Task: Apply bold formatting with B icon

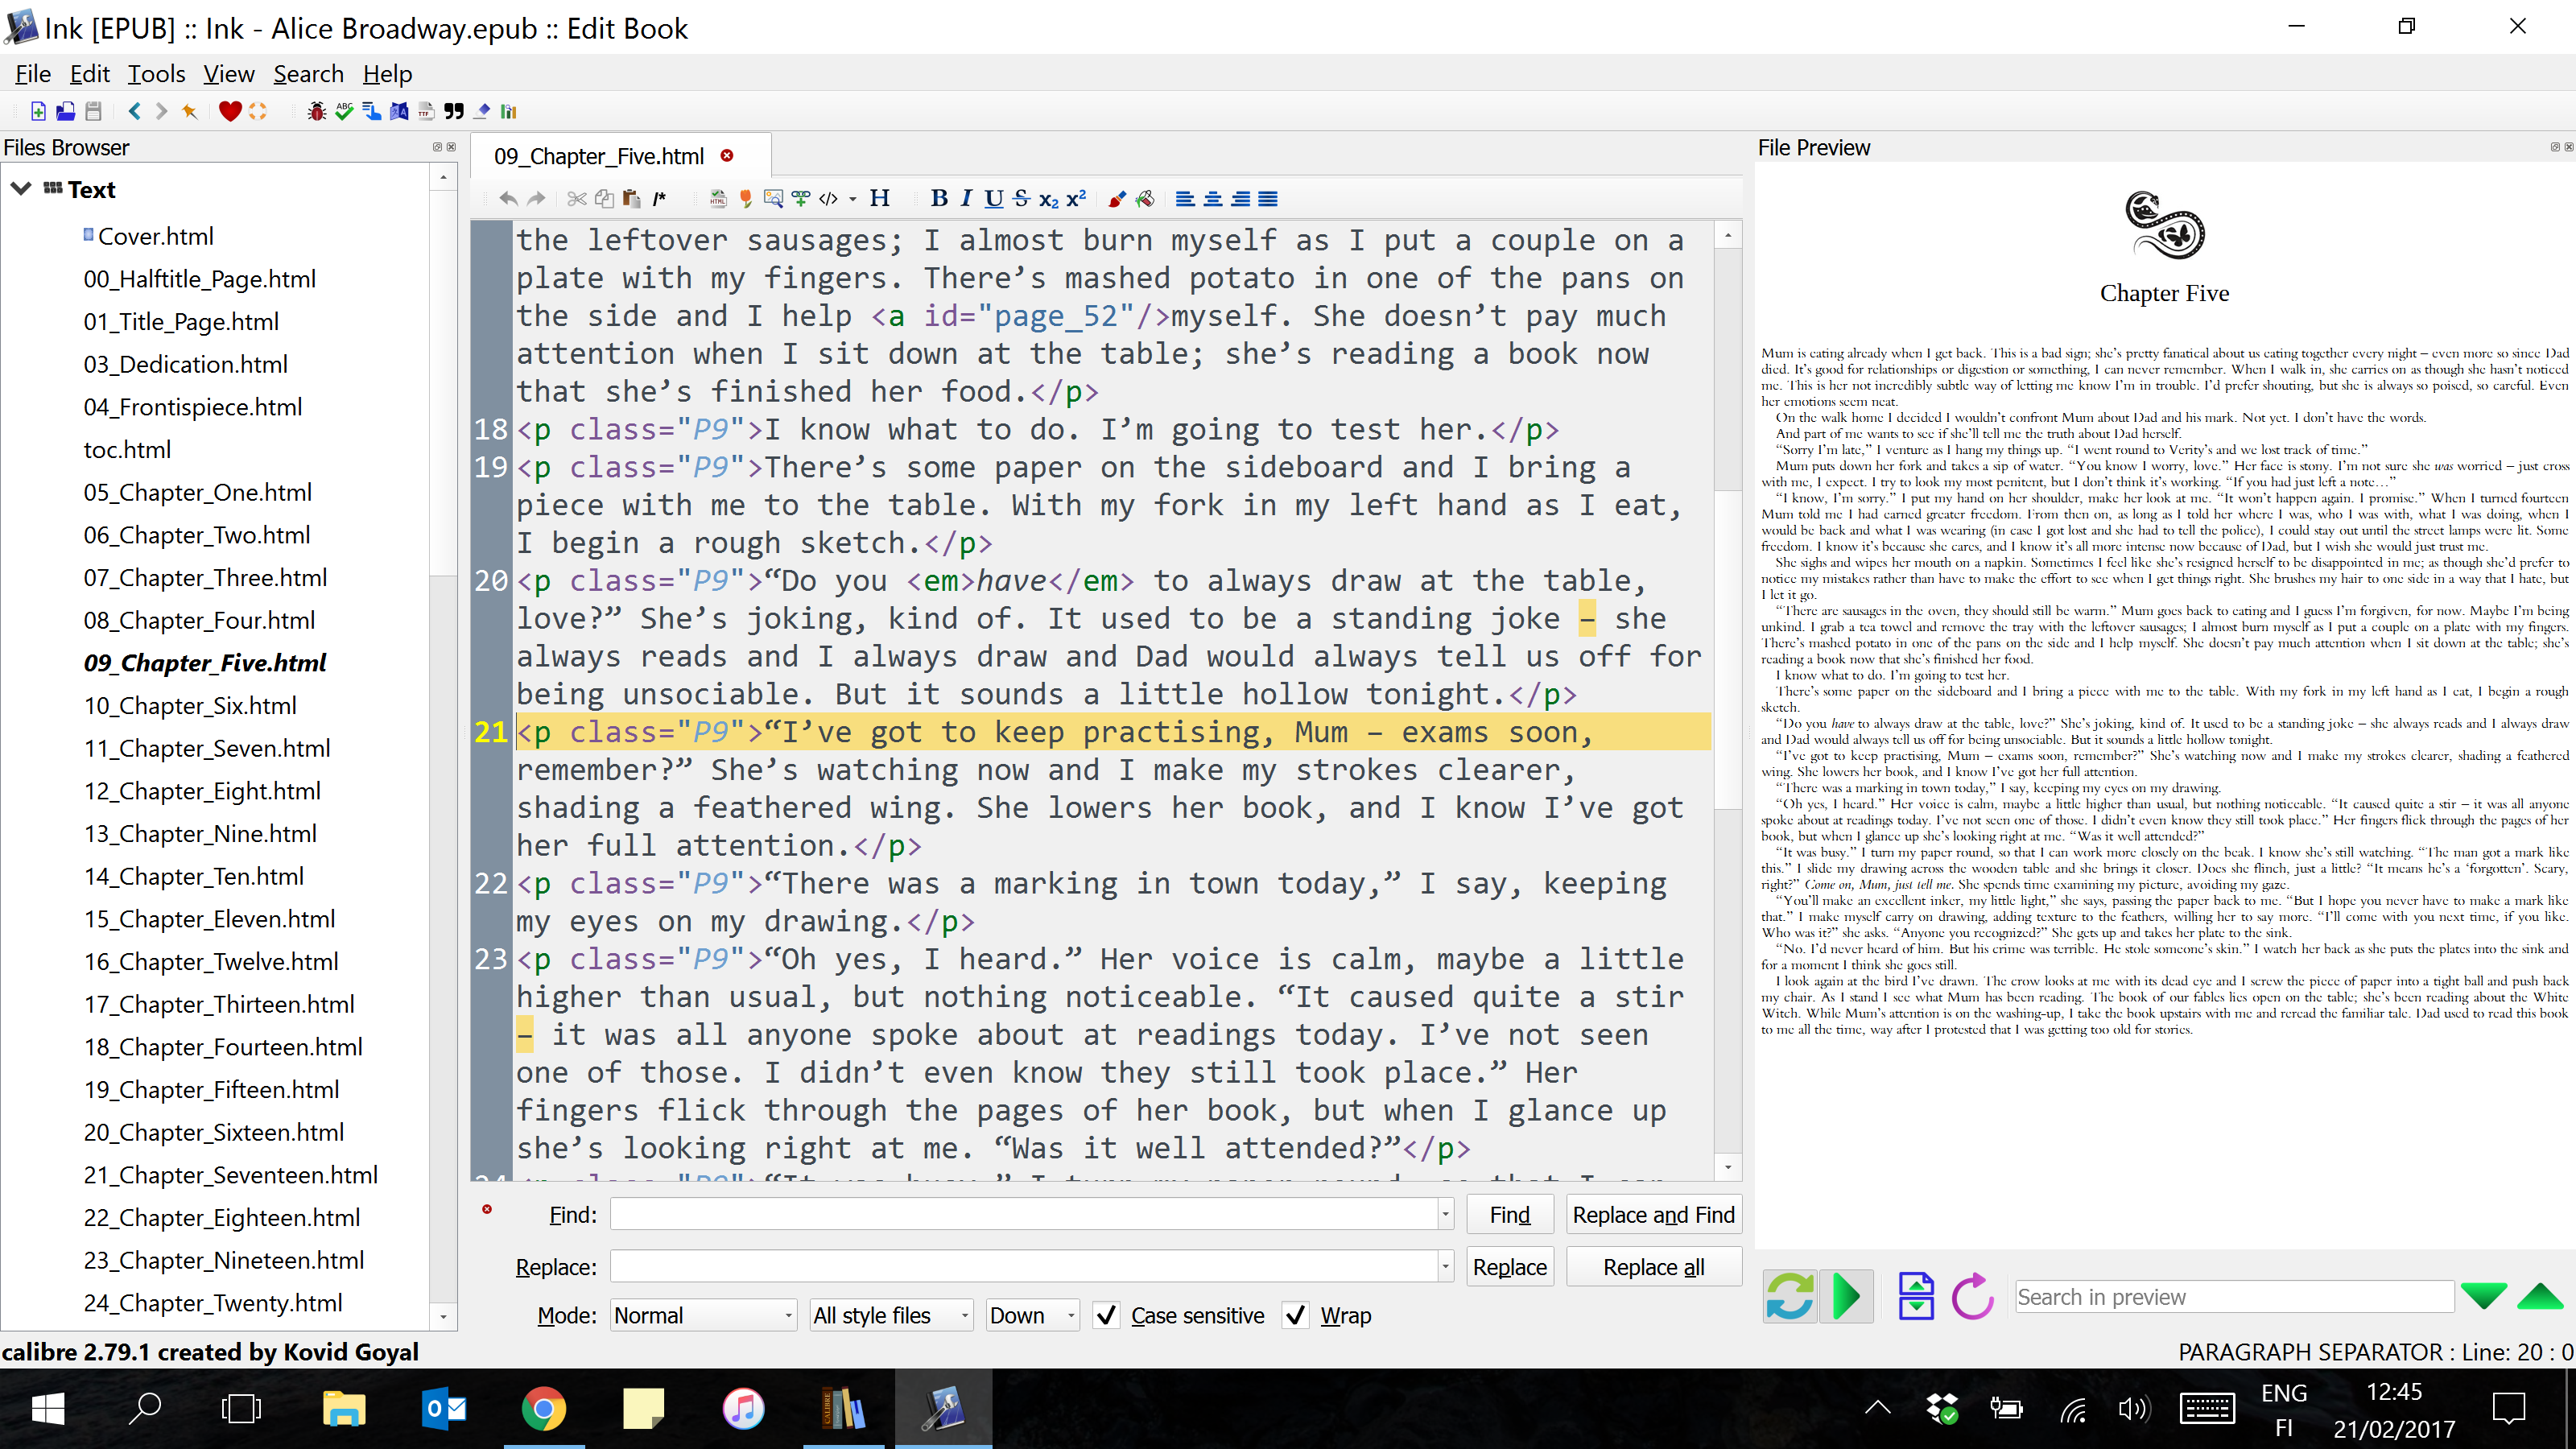Action: tap(938, 198)
